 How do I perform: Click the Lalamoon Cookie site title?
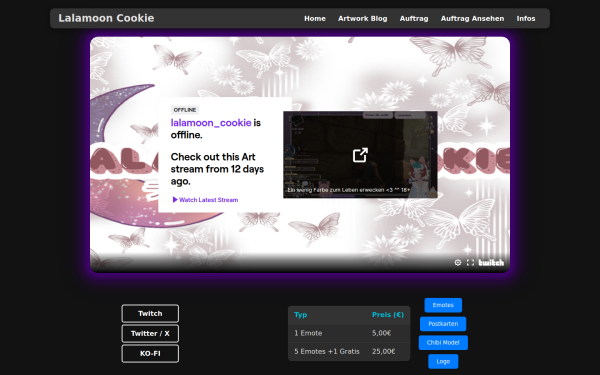(x=106, y=18)
